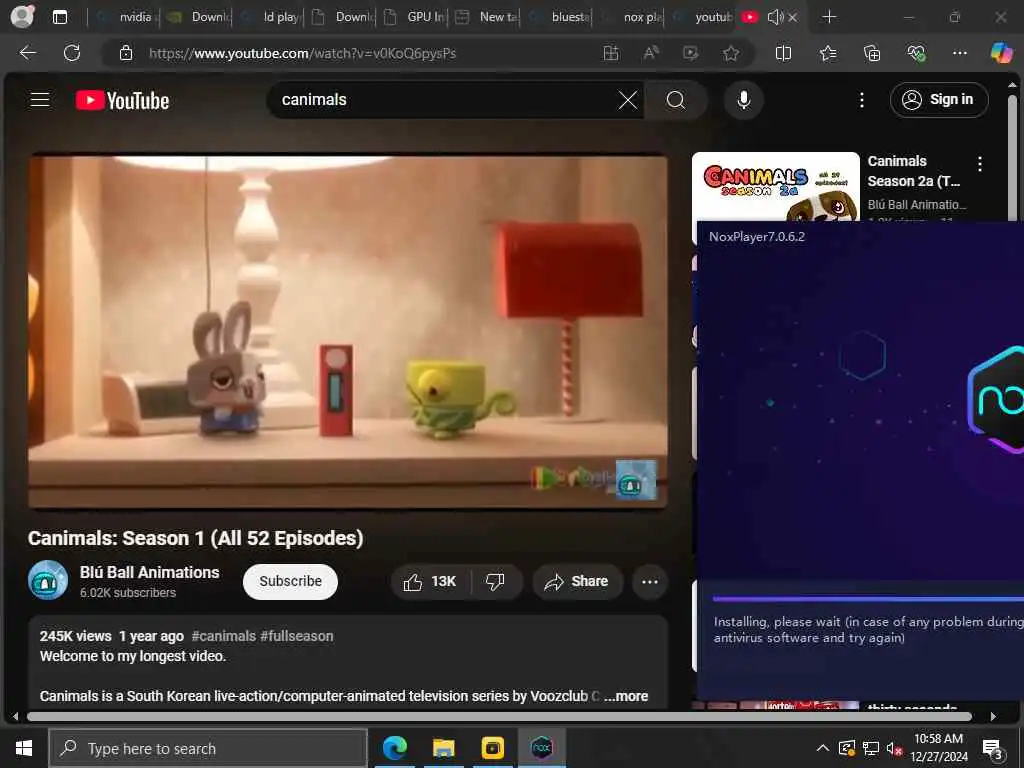Start voice search with the microphone

(743, 101)
